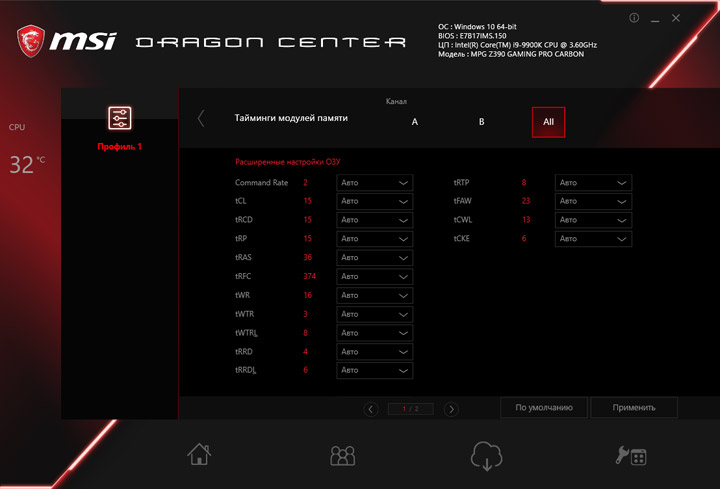
Task: Open the Home icon in bottom bar
Action: [199, 454]
